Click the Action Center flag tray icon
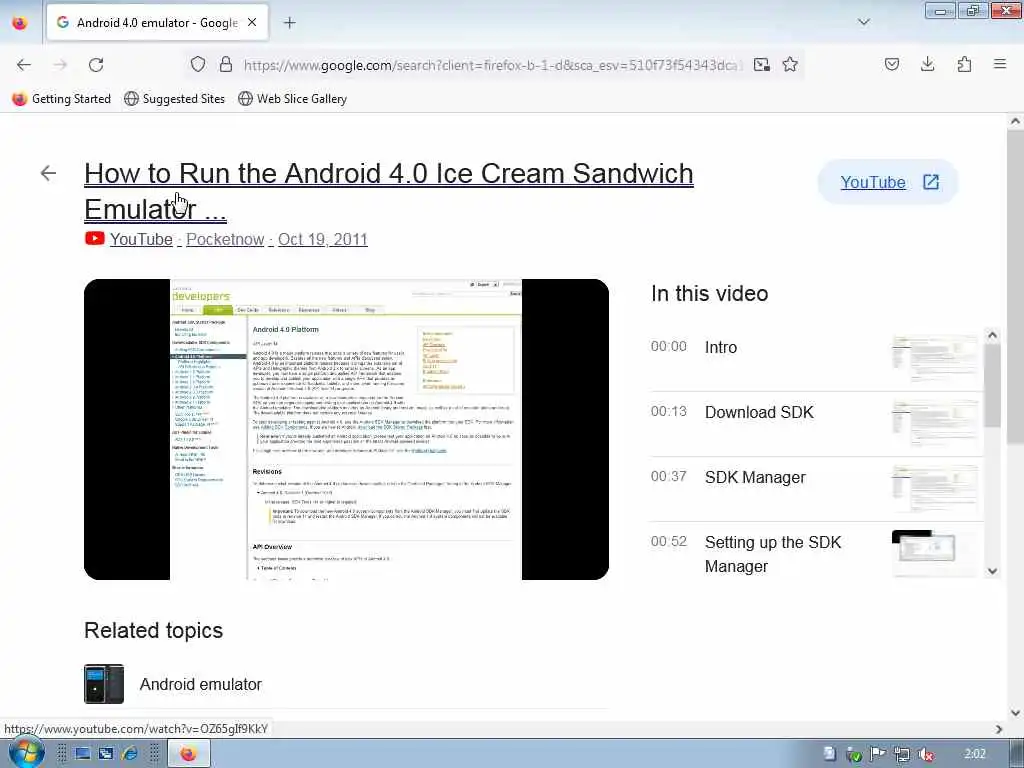 [x=878, y=754]
